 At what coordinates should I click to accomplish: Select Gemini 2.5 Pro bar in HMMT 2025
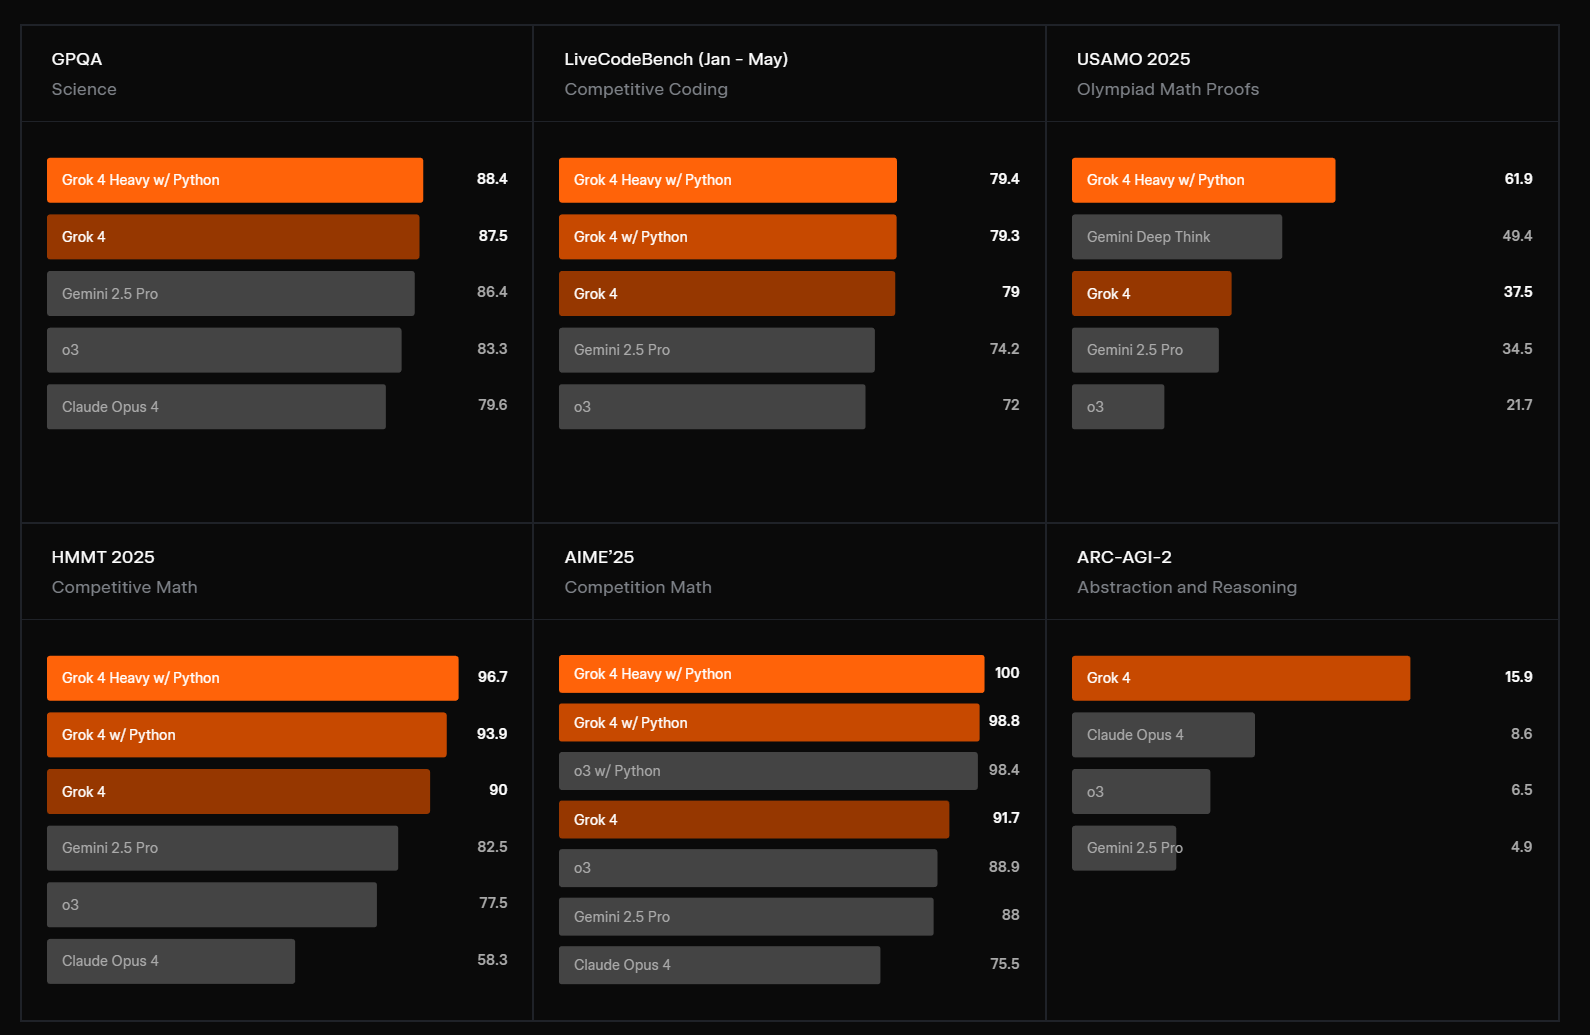coord(222,848)
